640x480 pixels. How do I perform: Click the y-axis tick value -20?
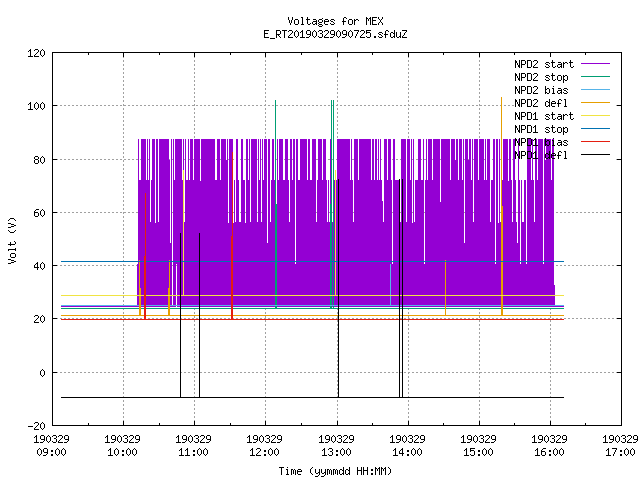pyautogui.click(x=36, y=426)
